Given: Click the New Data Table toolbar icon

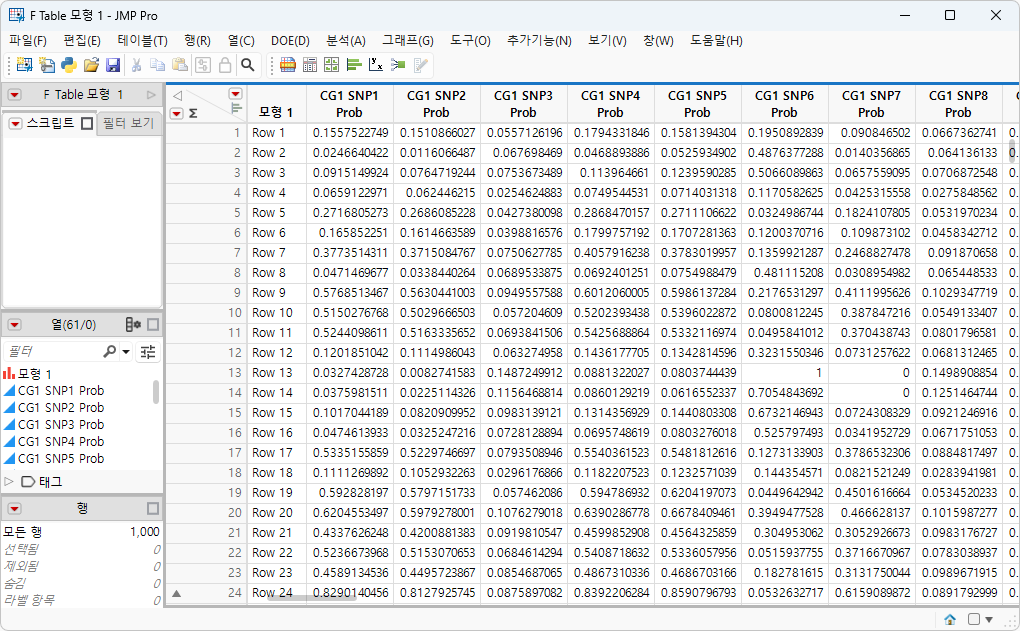Looking at the screenshot, I should pyautogui.click(x=24, y=64).
